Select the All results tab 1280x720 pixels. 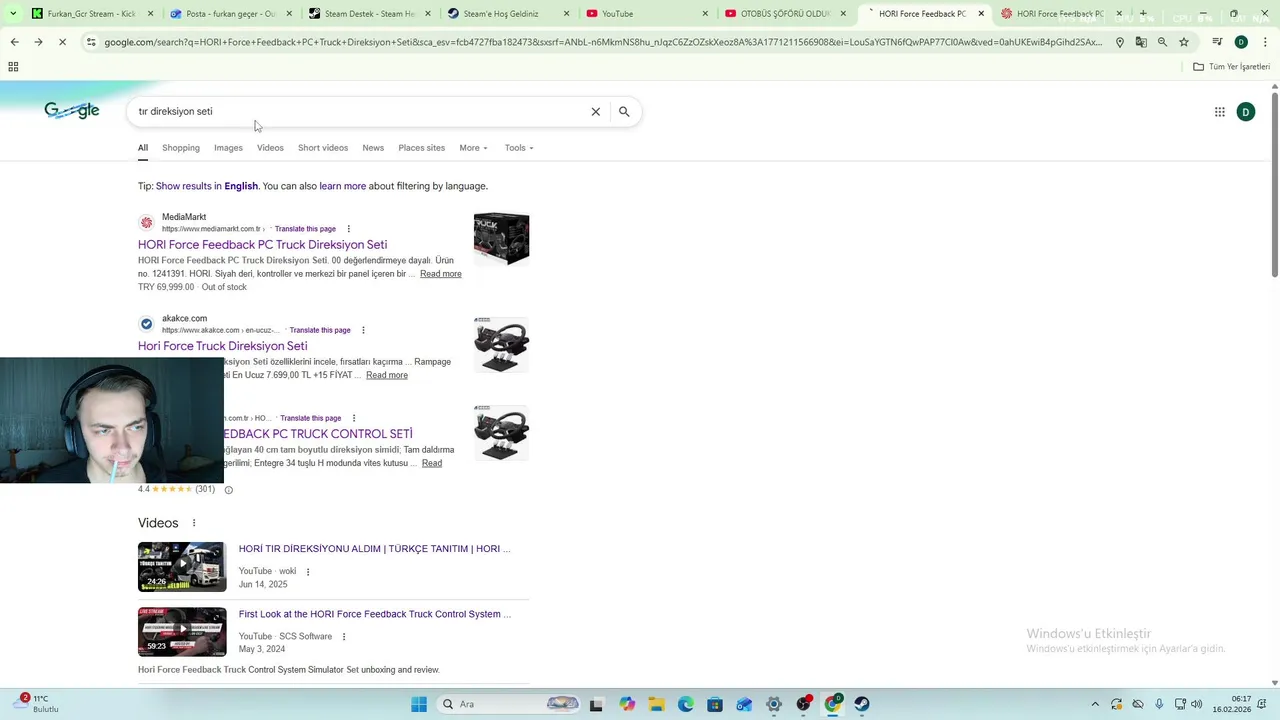[x=143, y=148]
